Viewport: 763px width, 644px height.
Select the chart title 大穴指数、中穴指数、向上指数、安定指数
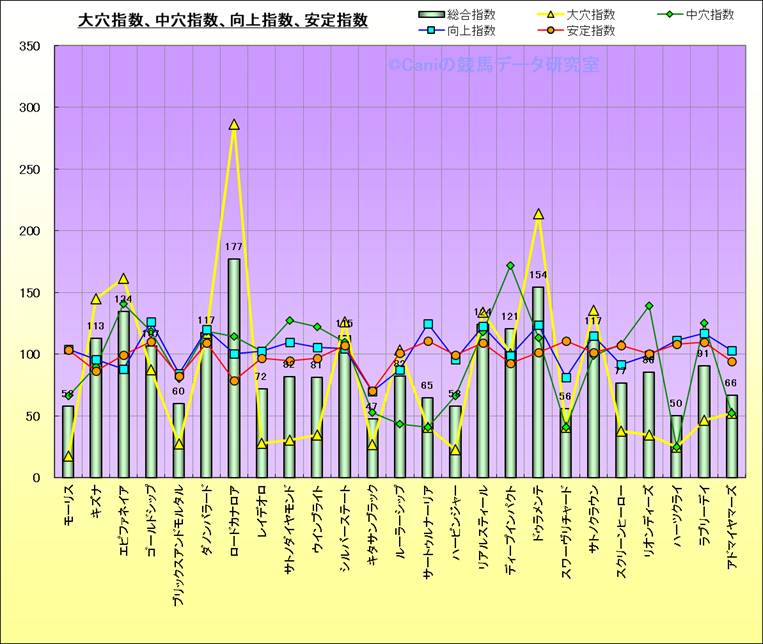[x=222, y=19]
